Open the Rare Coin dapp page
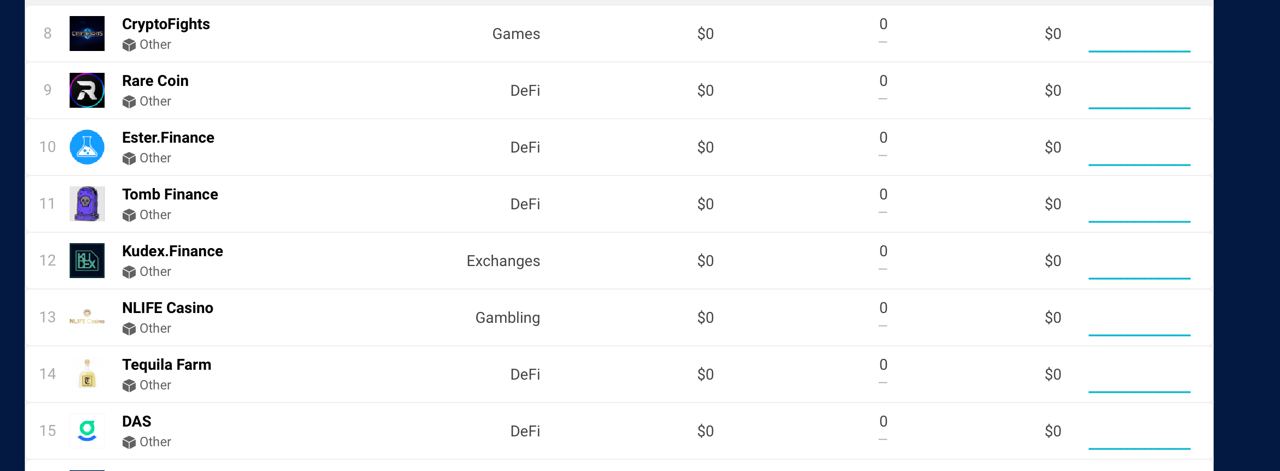 pos(155,81)
